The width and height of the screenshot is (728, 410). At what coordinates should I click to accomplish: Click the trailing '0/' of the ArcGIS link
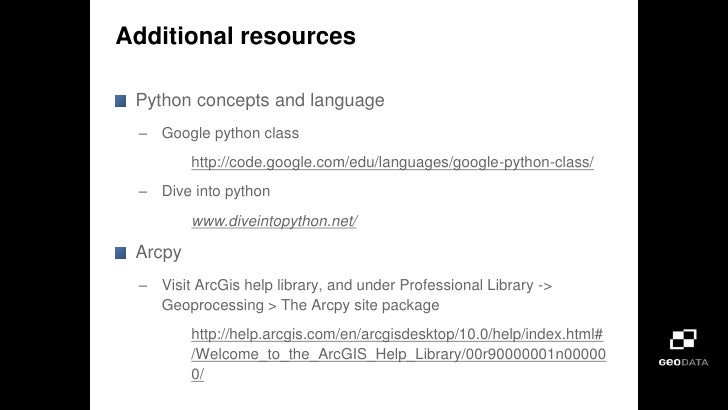click(x=197, y=374)
